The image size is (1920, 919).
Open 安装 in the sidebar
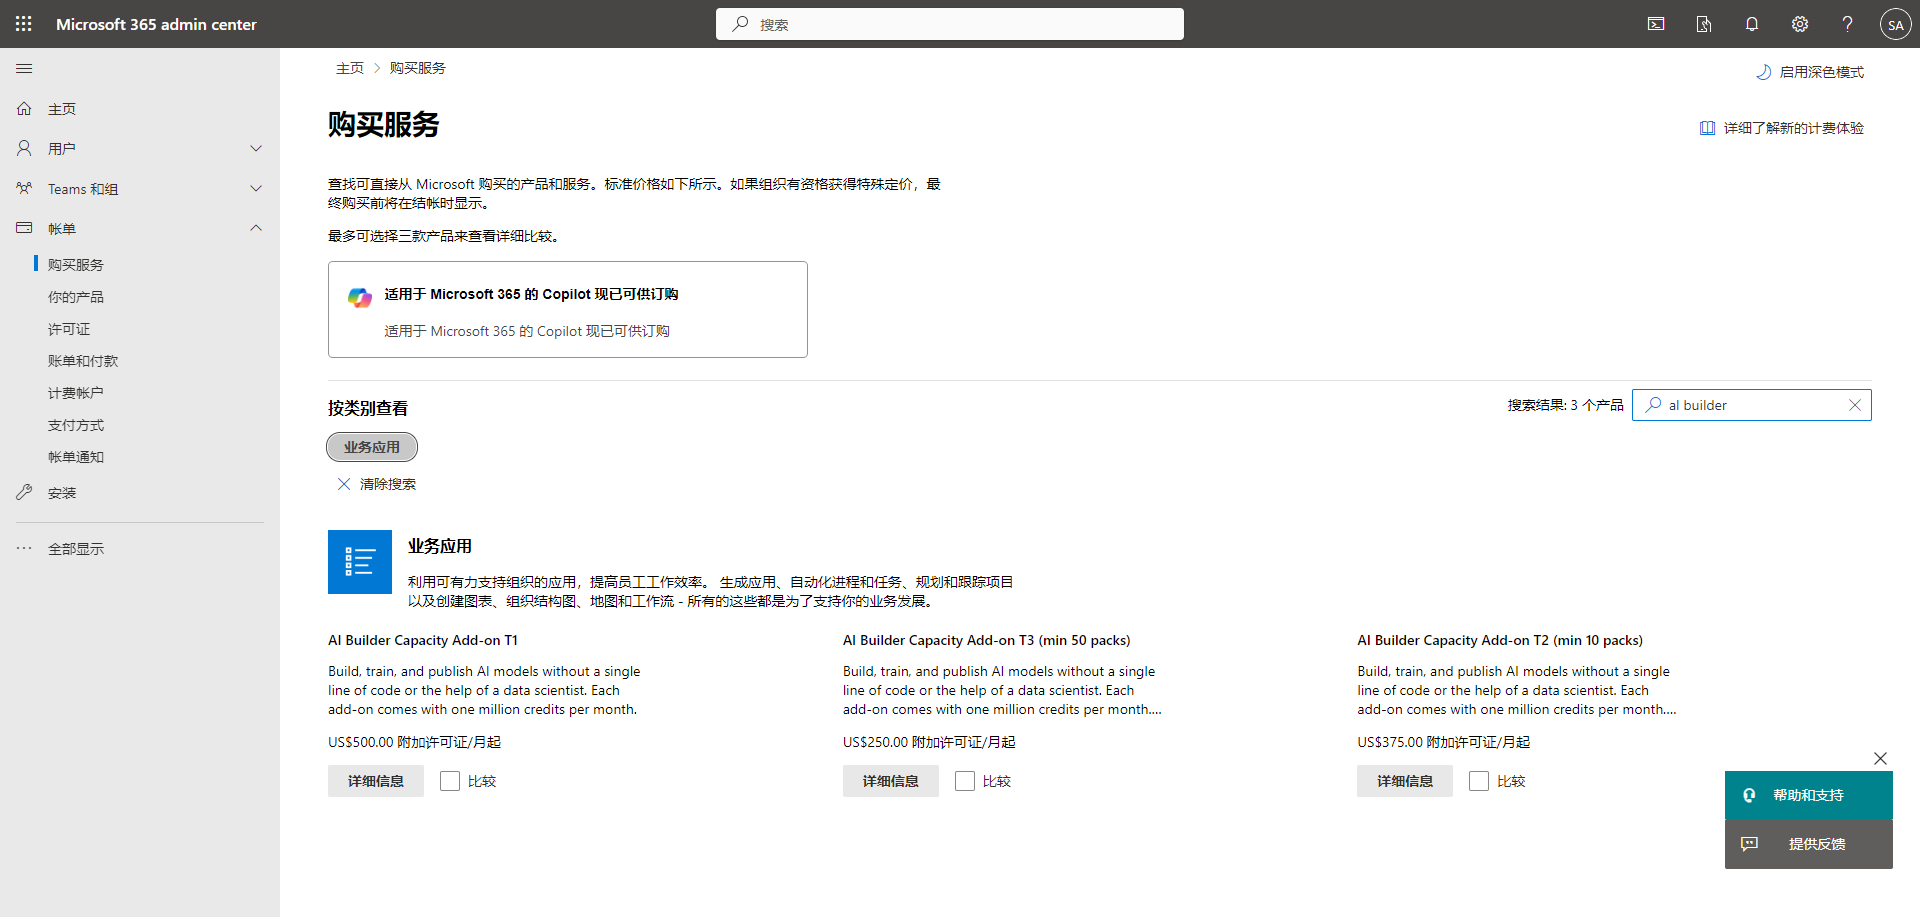coord(62,493)
